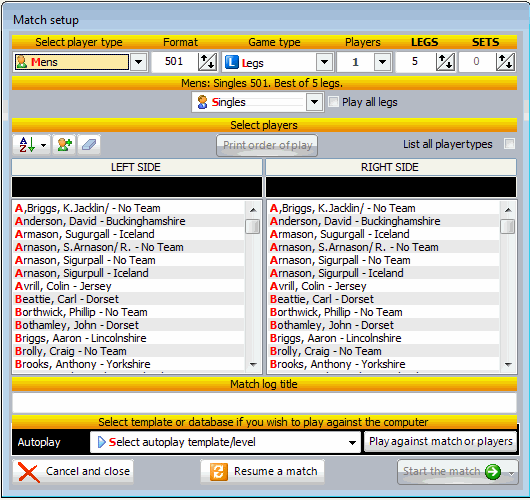Click the green arrow on Start the match
Screen dimensions: 530x500
tap(493, 472)
